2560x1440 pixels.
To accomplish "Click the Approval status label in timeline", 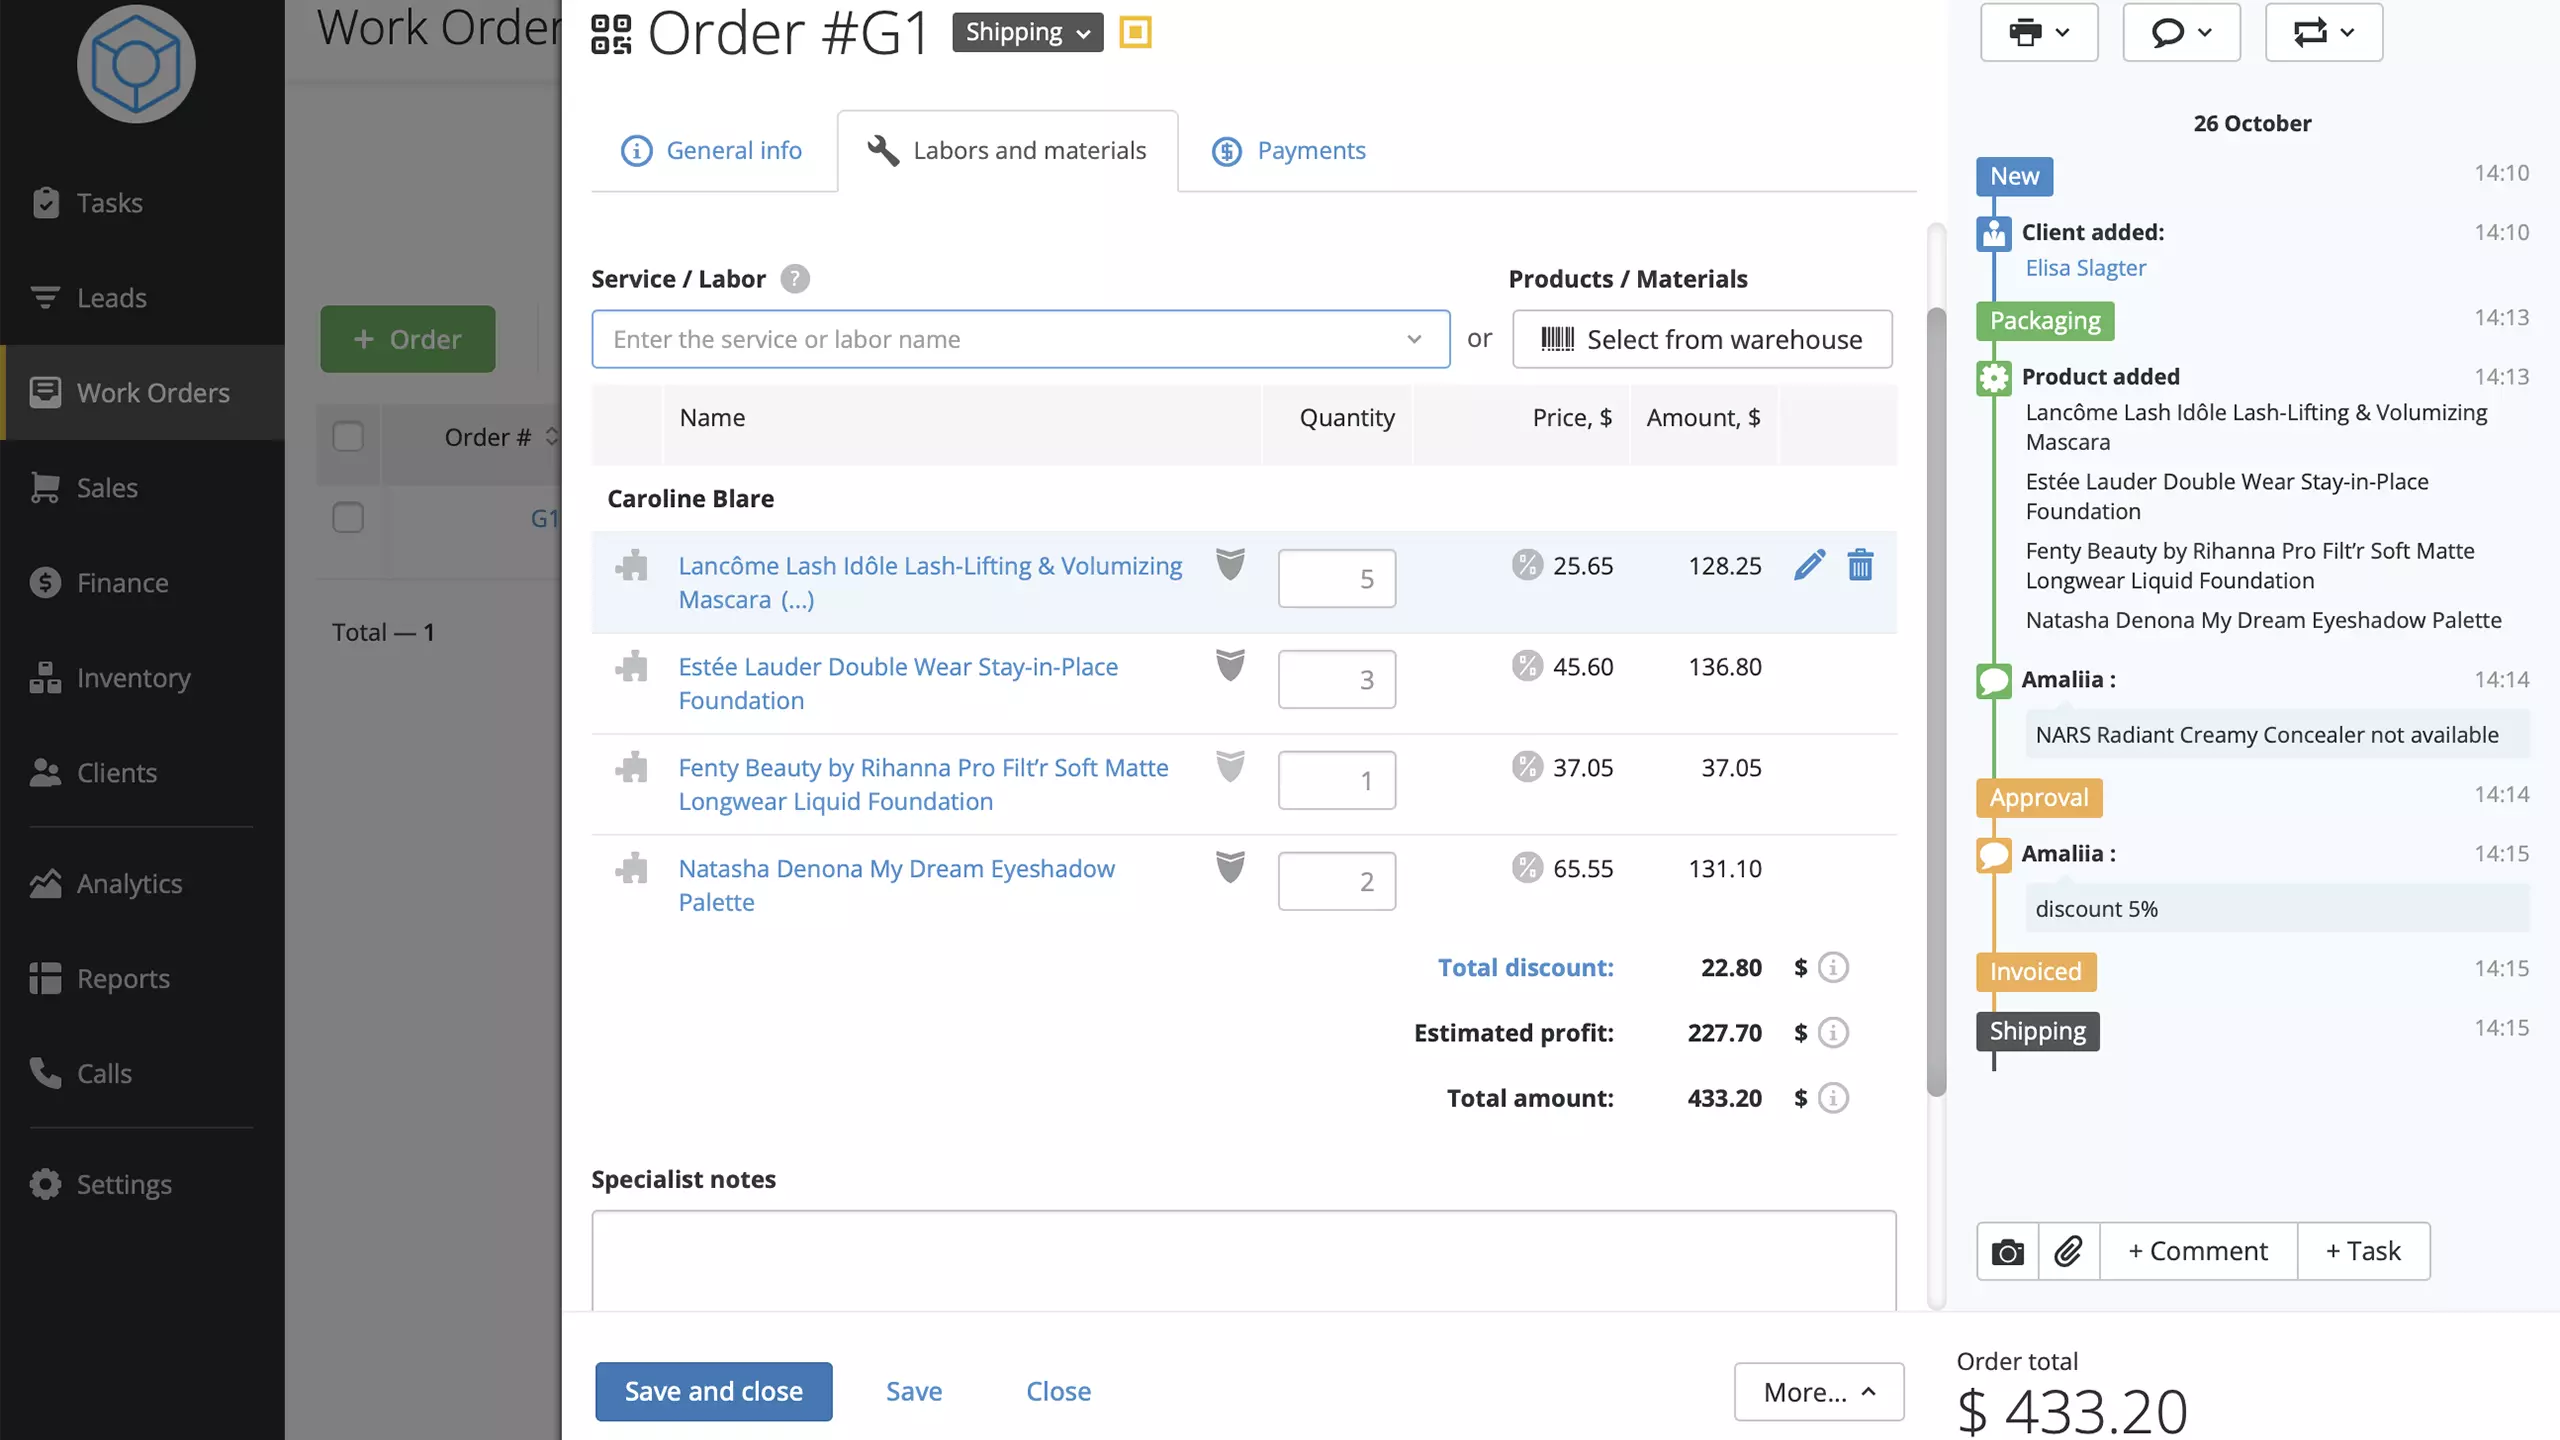I will 2038,798.
